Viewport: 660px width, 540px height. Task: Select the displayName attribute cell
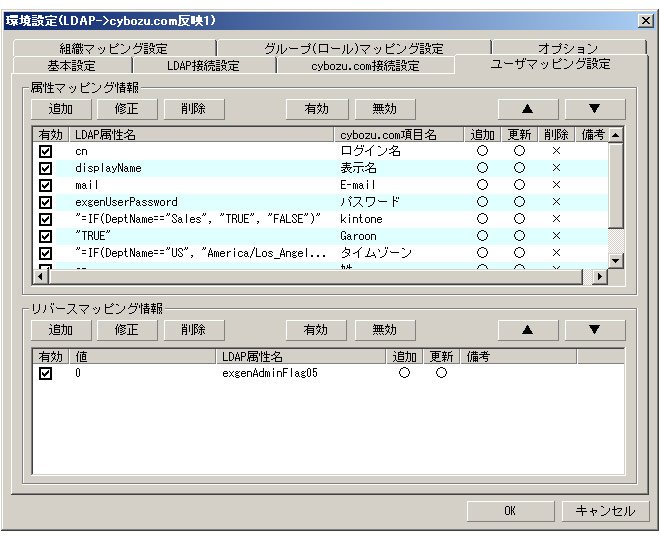[108, 168]
